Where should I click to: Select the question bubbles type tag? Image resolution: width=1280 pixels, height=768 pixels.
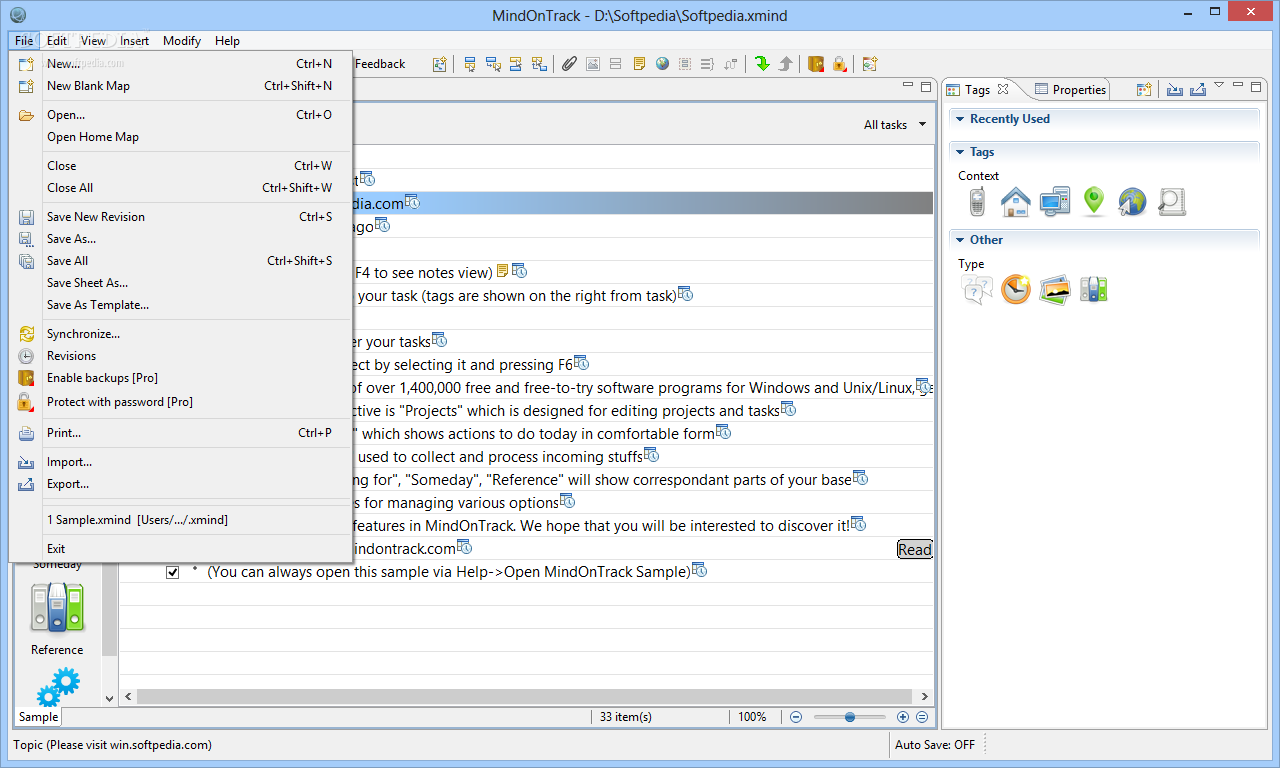[x=977, y=290]
